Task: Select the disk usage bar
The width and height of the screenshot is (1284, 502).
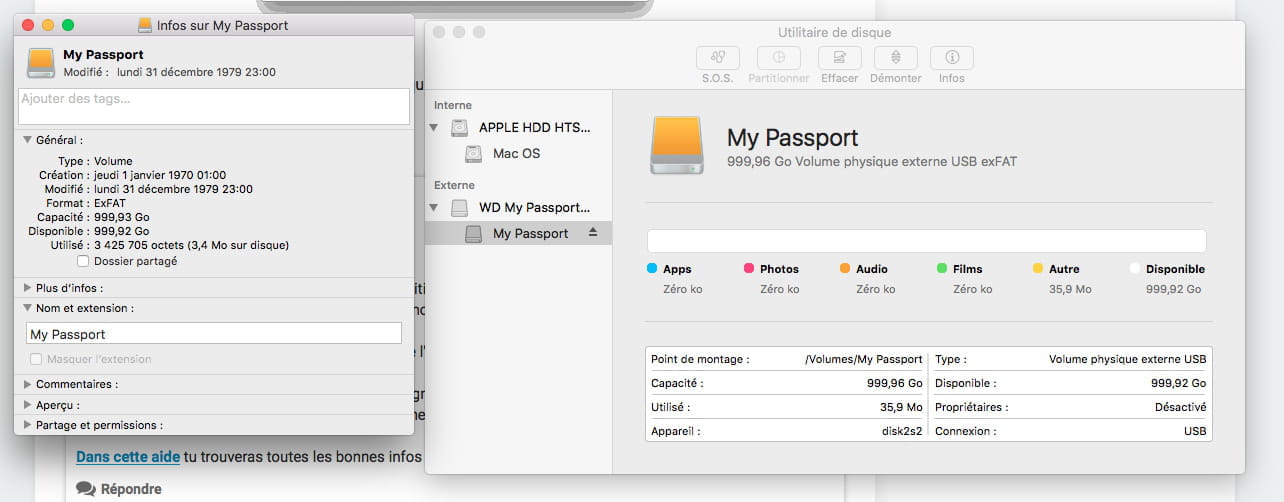Action: click(927, 241)
